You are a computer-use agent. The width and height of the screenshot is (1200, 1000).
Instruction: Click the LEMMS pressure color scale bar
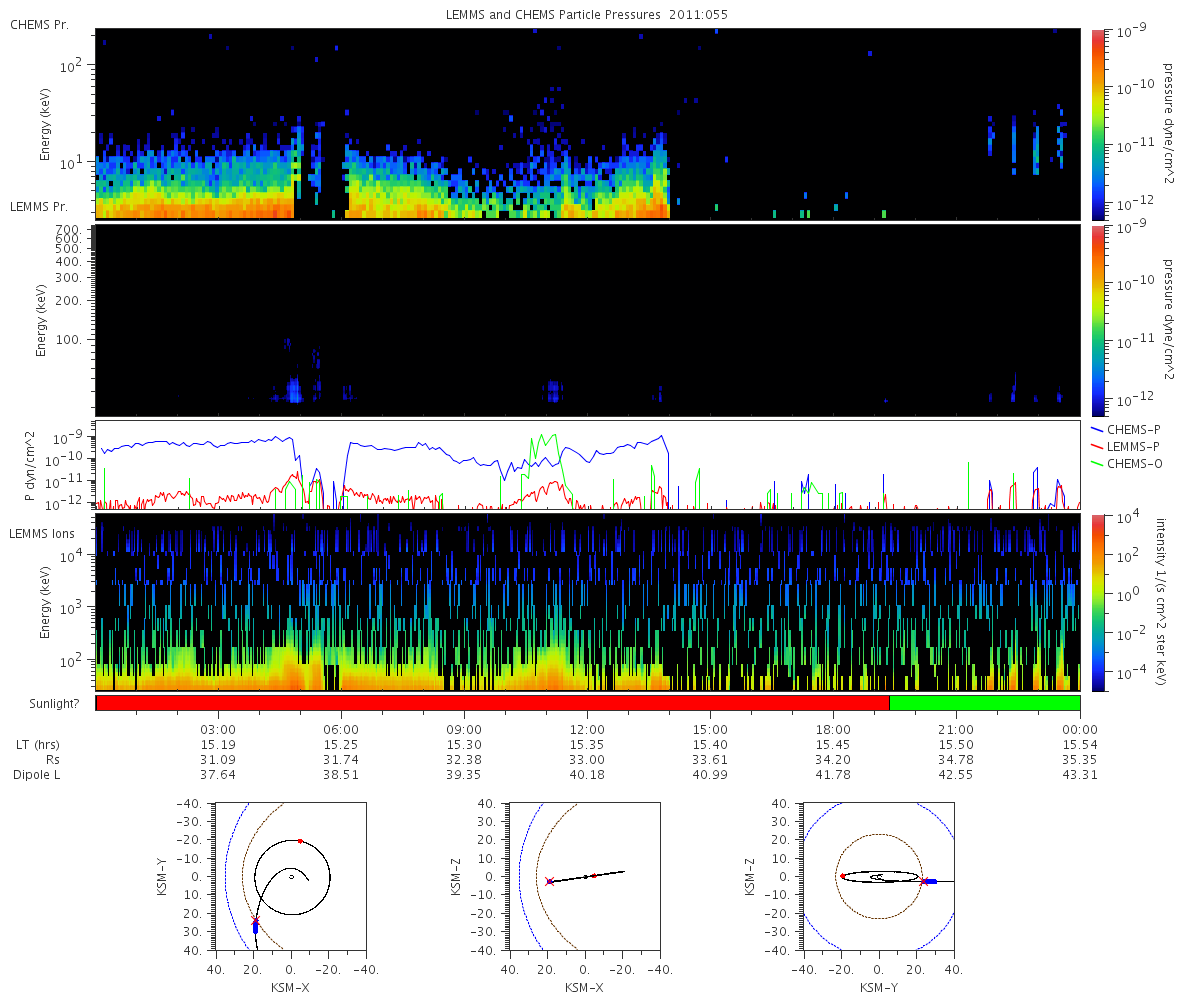1097,320
